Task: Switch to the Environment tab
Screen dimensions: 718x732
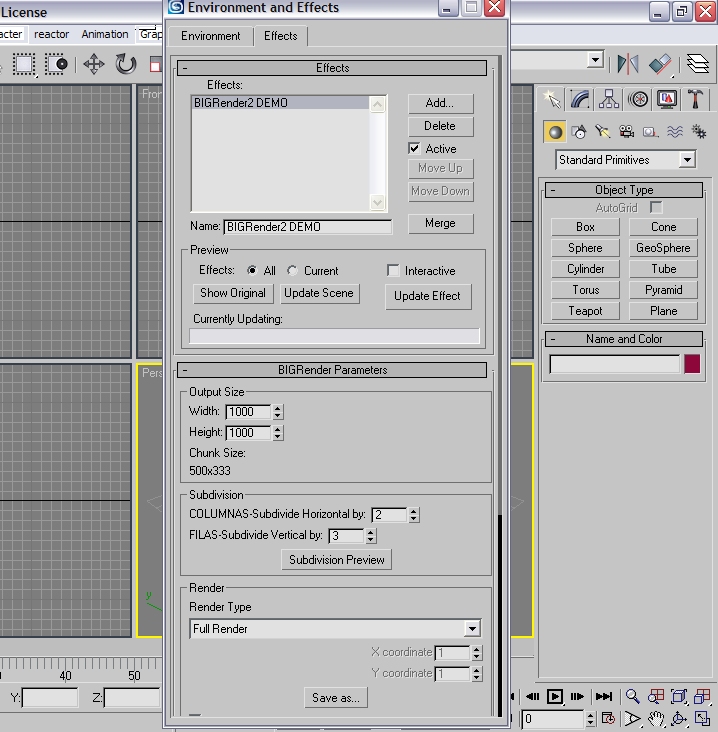Action: click(x=211, y=36)
